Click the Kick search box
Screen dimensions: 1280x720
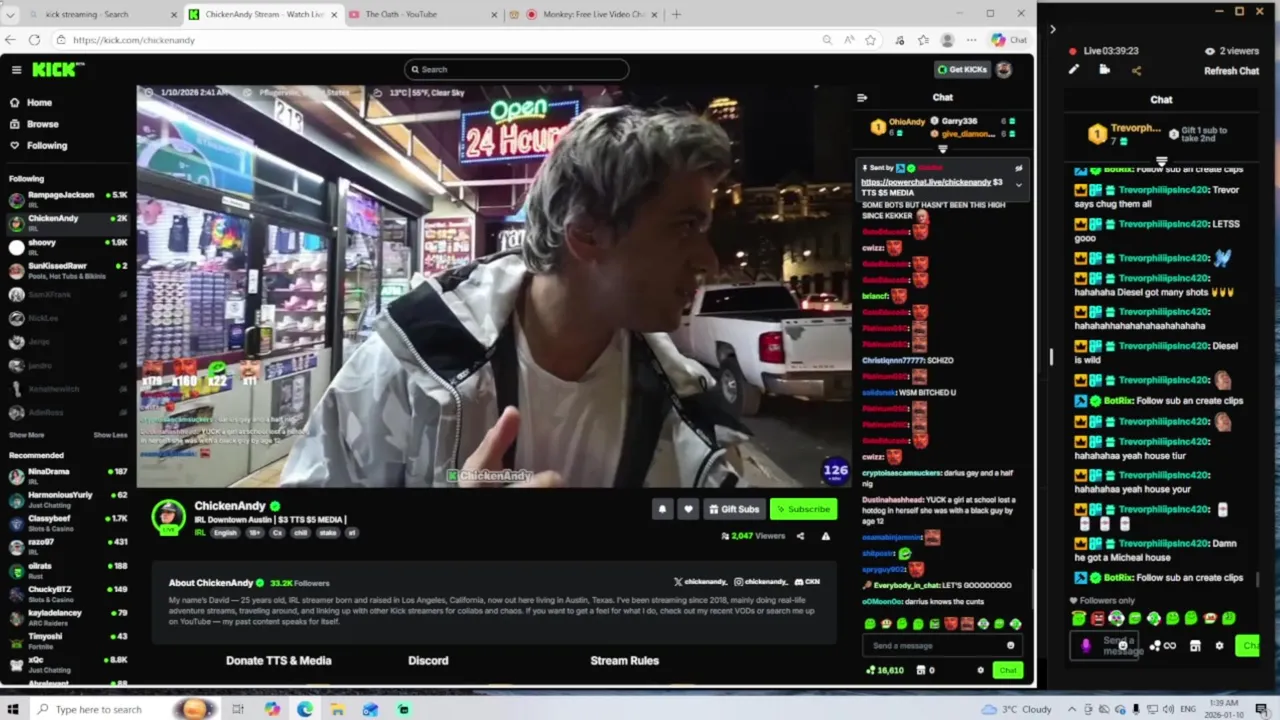(517, 69)
